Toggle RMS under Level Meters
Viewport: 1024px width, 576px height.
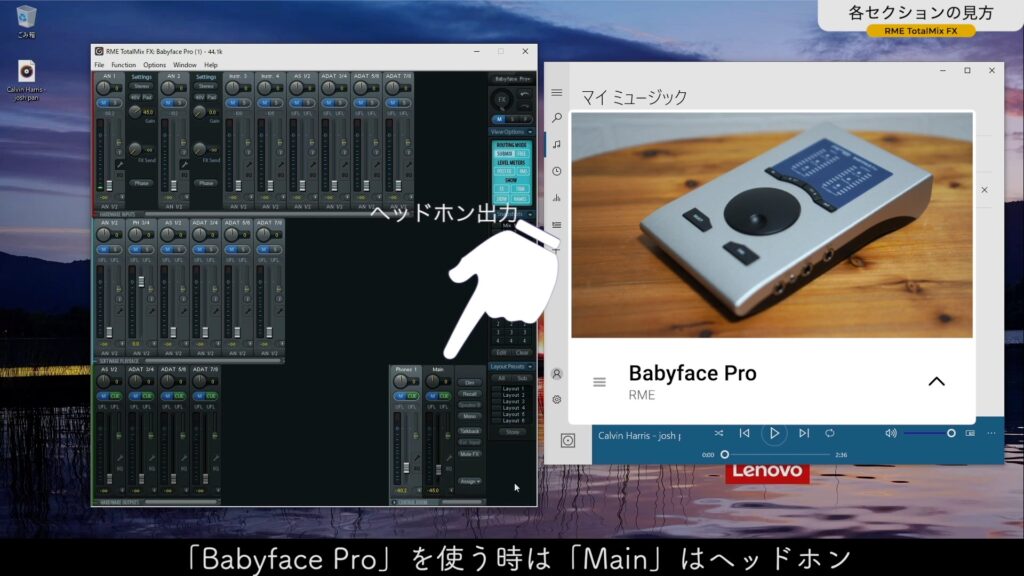[522, 171]
